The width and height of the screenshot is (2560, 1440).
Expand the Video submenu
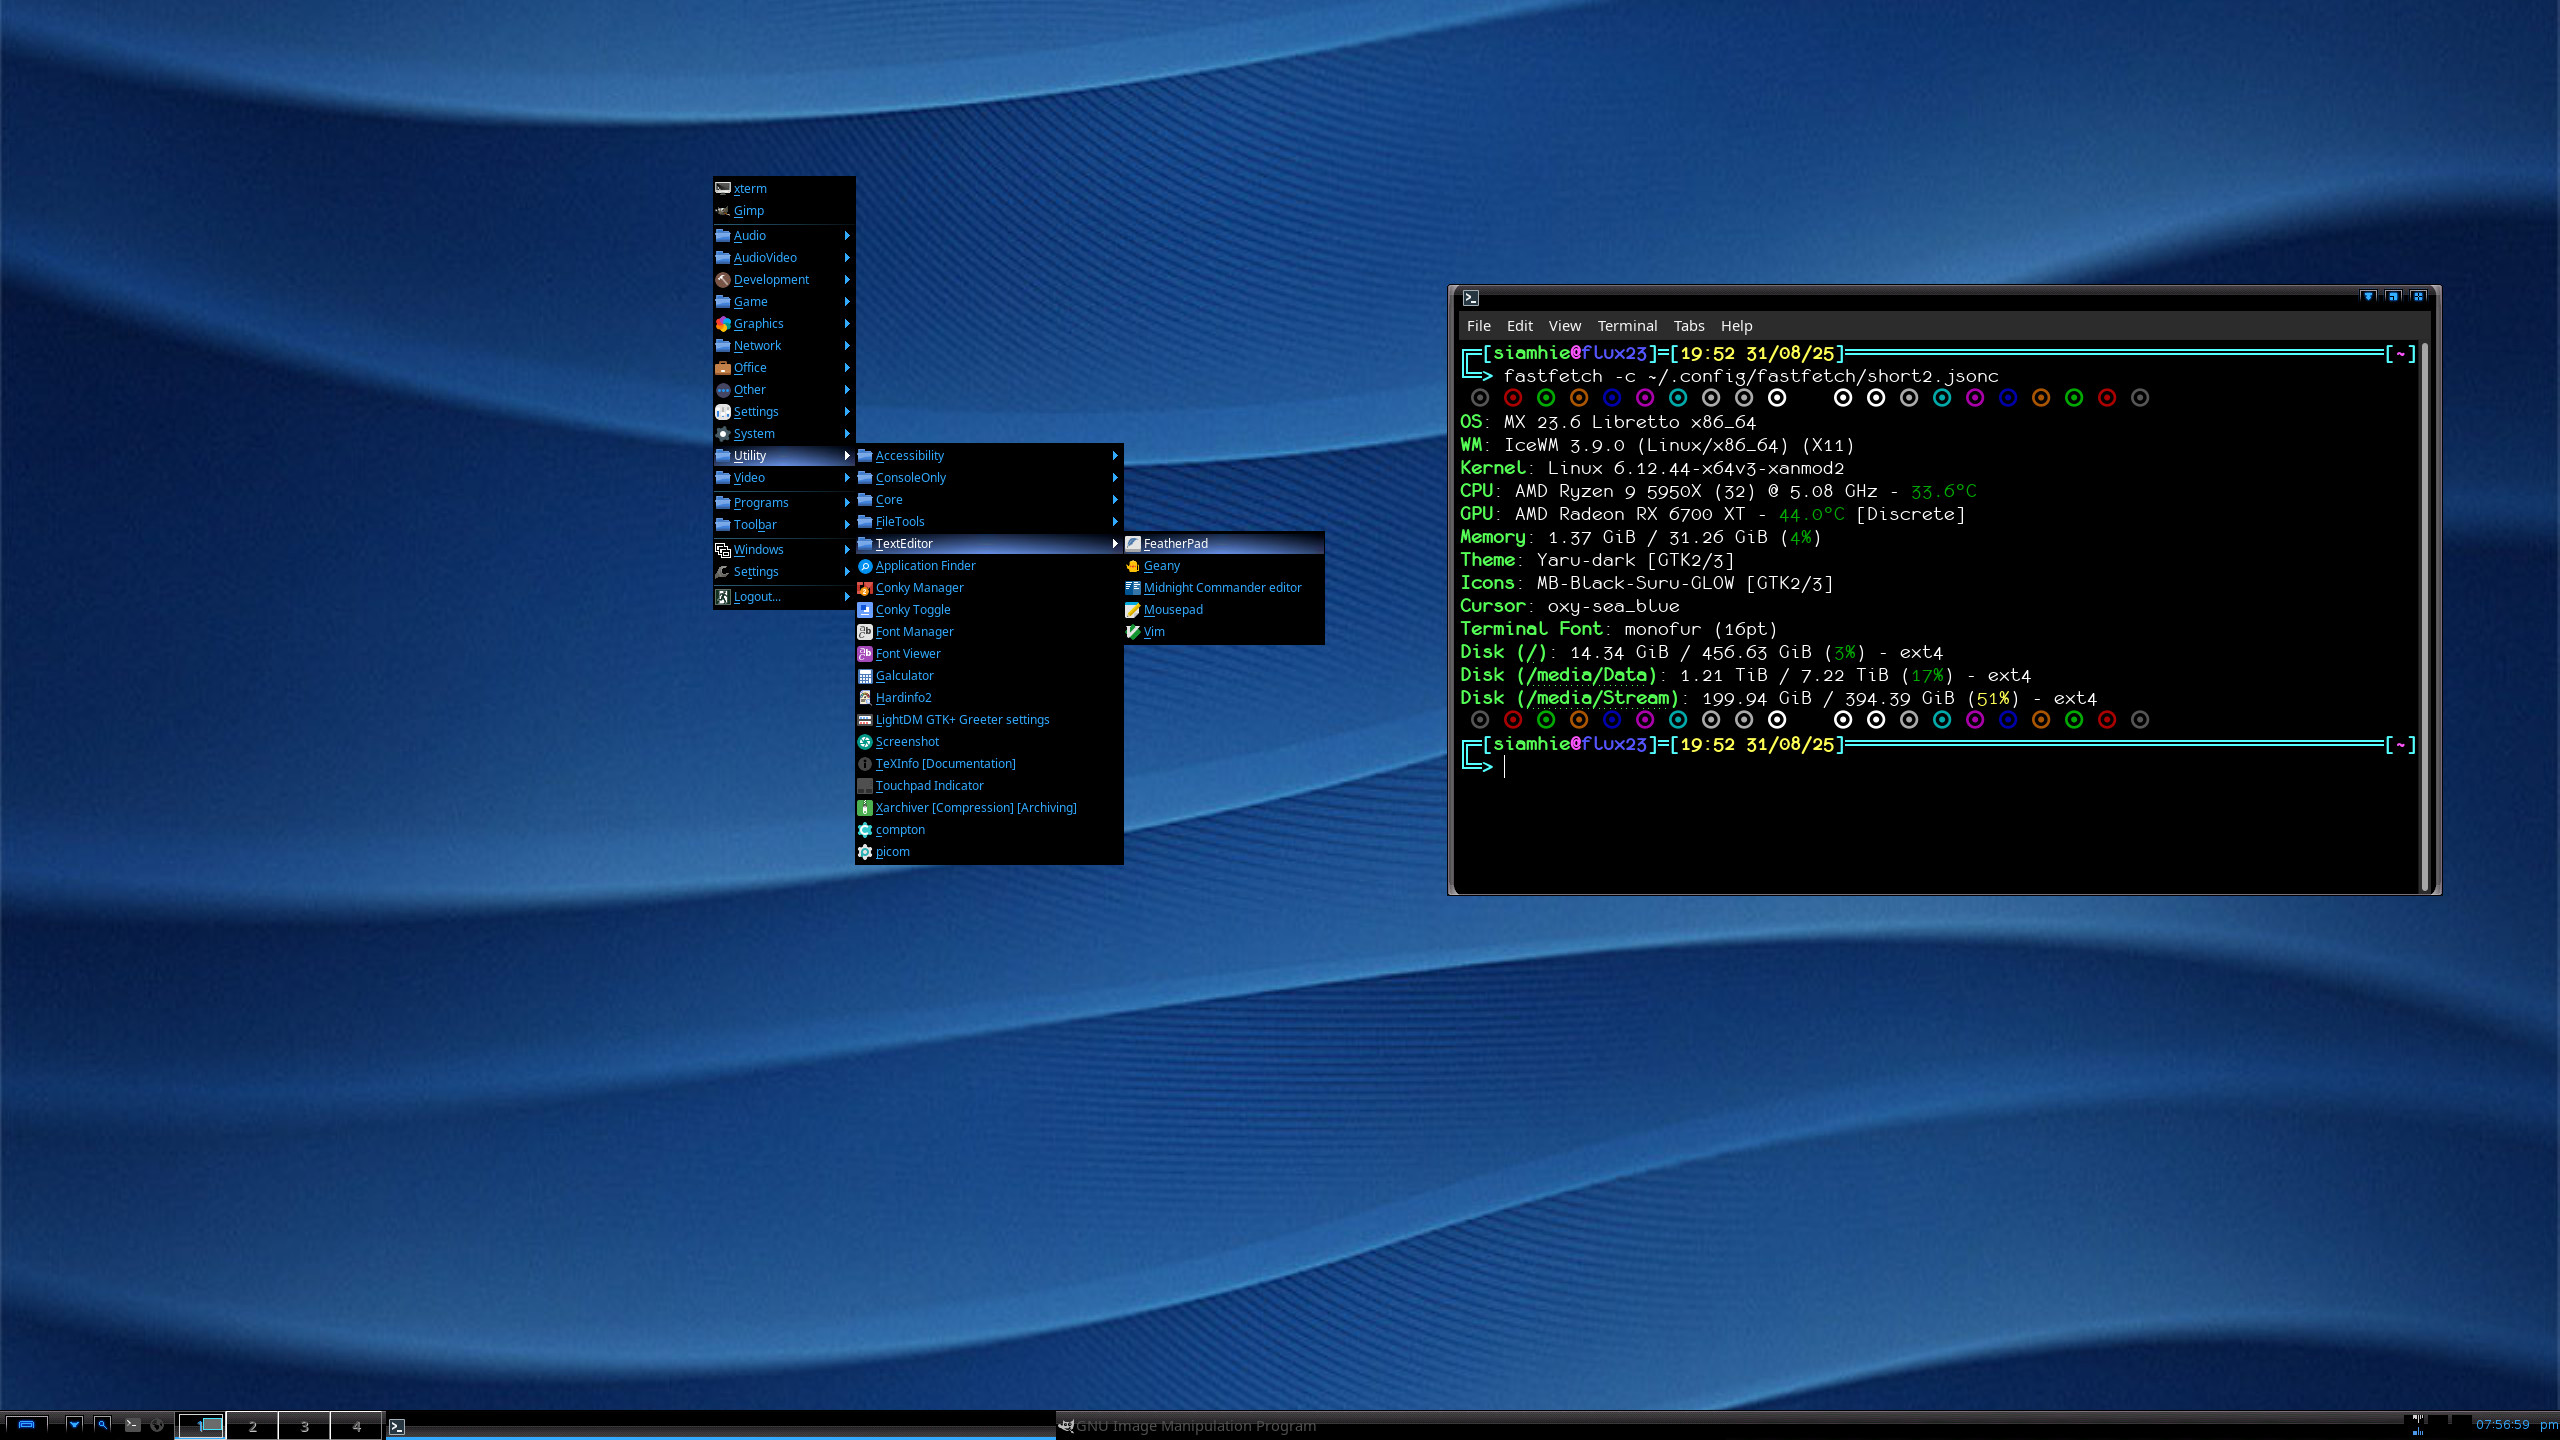[784, 478]
